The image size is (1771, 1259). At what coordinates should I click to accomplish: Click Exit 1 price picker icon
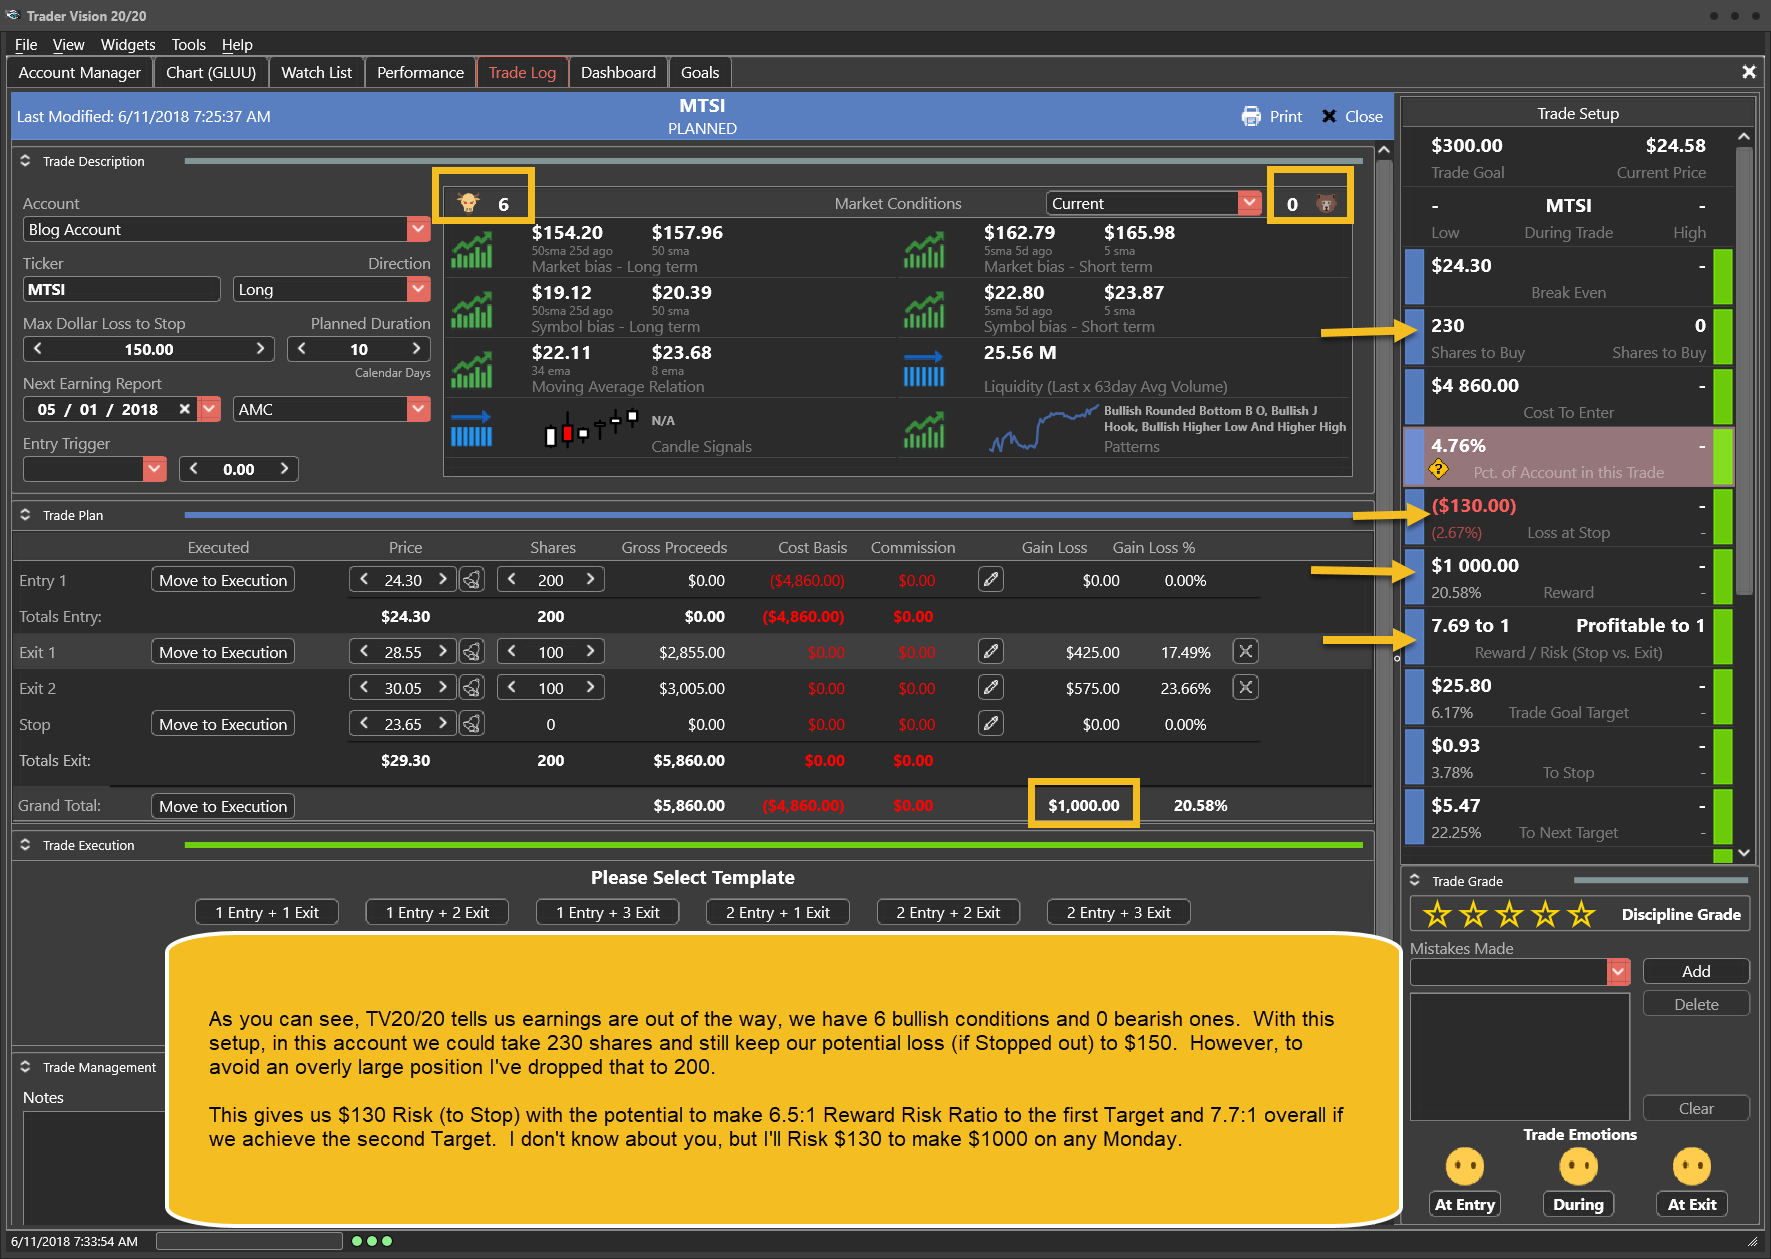[473, 652]
